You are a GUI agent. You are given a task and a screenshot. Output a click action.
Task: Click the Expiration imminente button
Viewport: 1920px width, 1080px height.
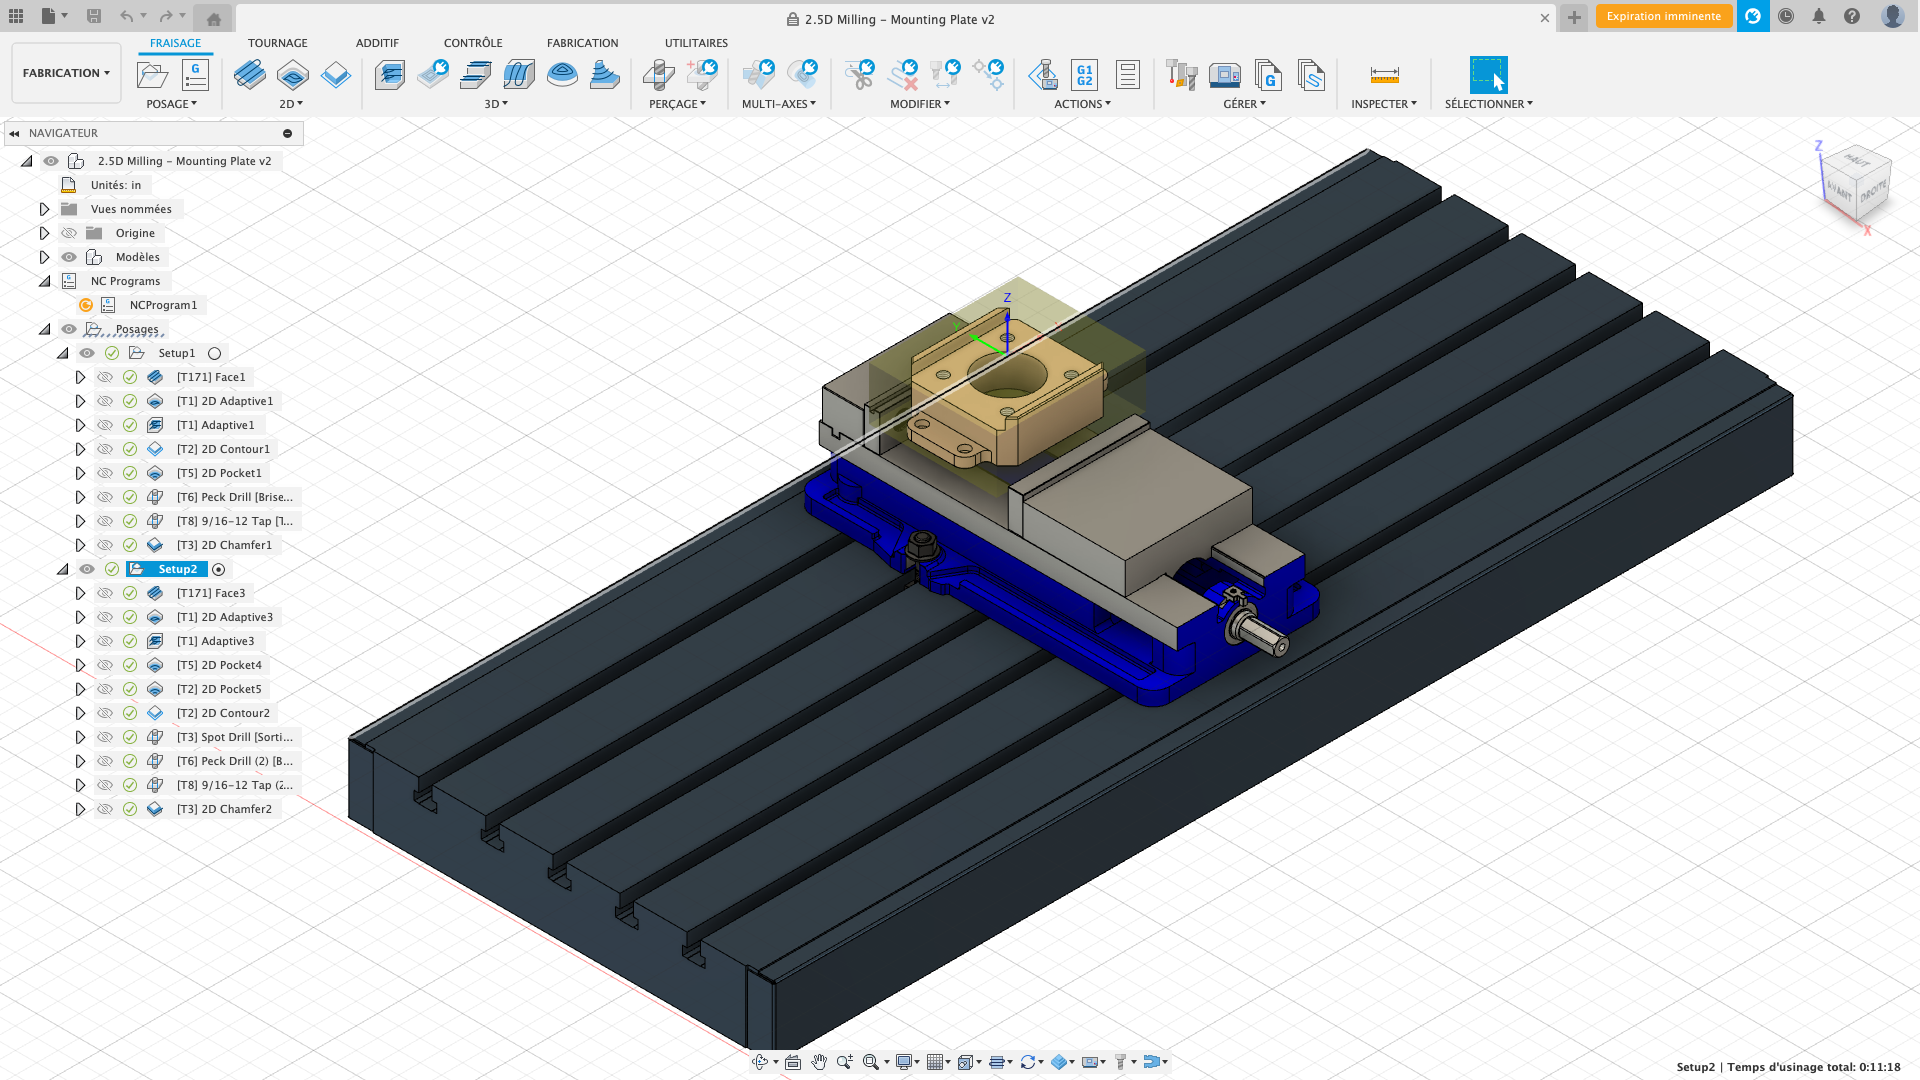[1663, 16]
